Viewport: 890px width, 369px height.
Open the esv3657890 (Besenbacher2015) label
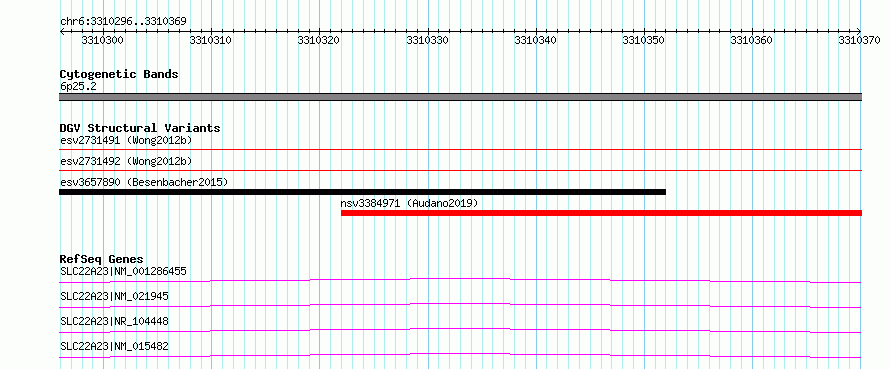point(144,182)
